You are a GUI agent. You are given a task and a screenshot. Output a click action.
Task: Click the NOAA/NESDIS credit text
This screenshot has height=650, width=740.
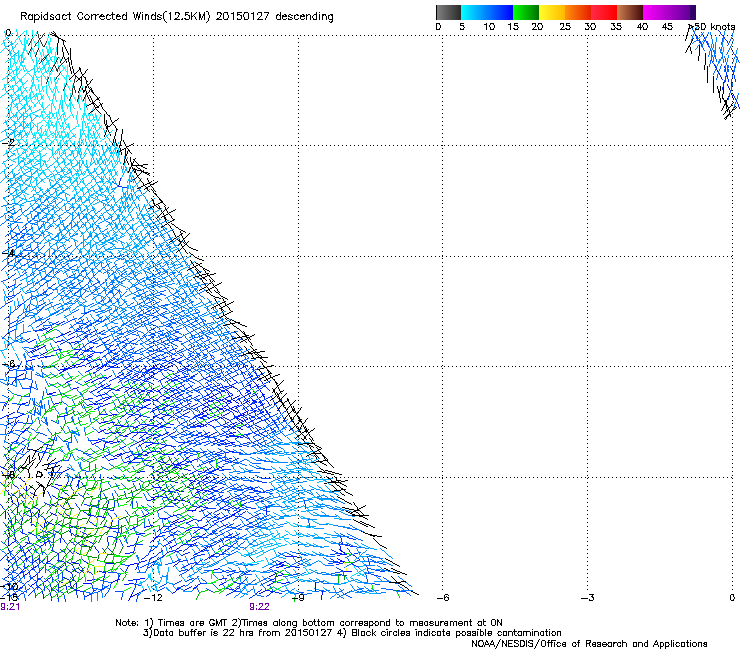pyautogui.click(x=589, y=644)
